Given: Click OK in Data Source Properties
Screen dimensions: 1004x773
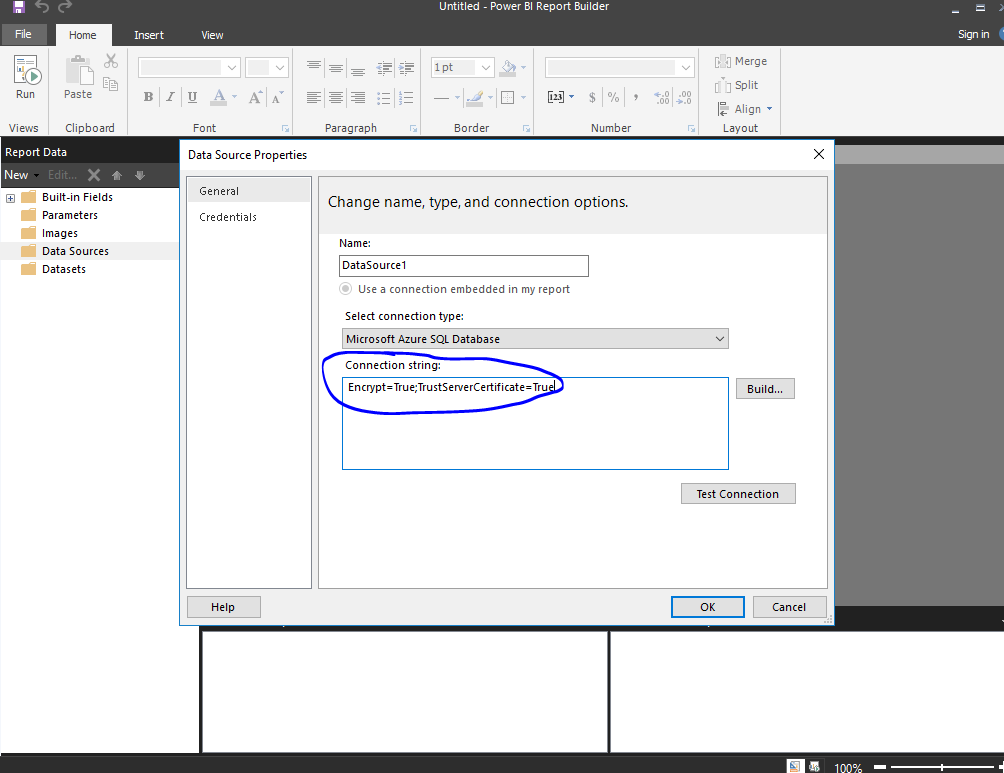Looking at the screenshot, I should point(708,607).
